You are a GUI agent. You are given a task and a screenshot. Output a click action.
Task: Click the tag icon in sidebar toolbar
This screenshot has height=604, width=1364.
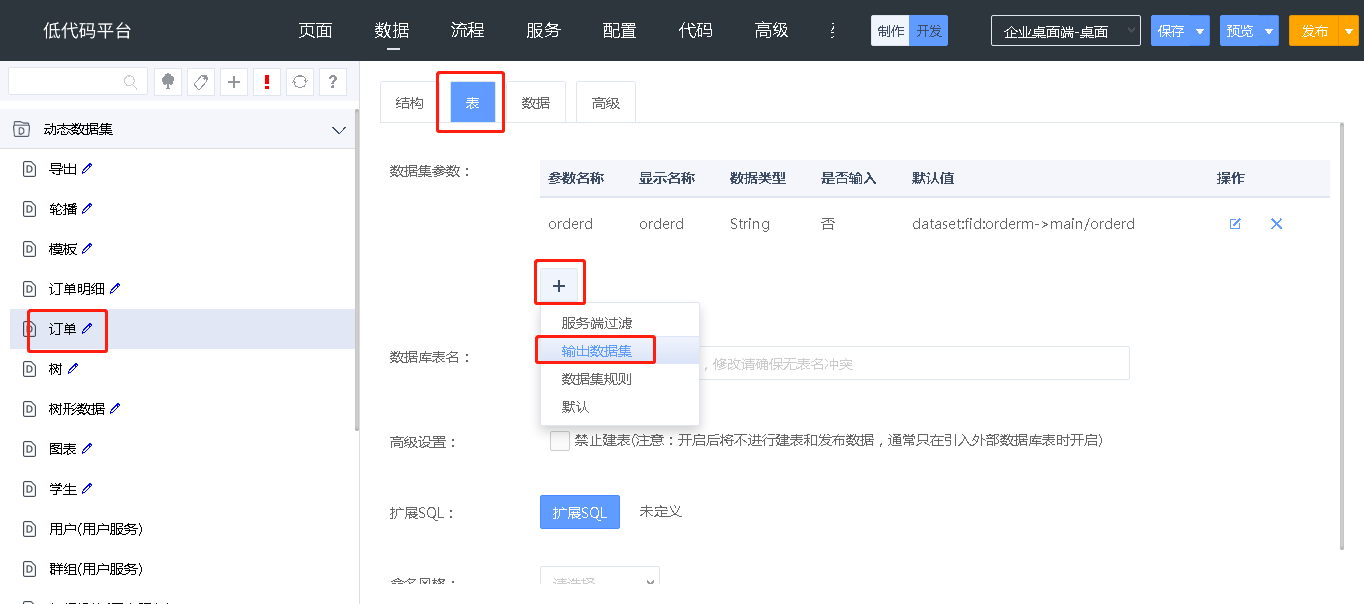click(x=201, y=82)
